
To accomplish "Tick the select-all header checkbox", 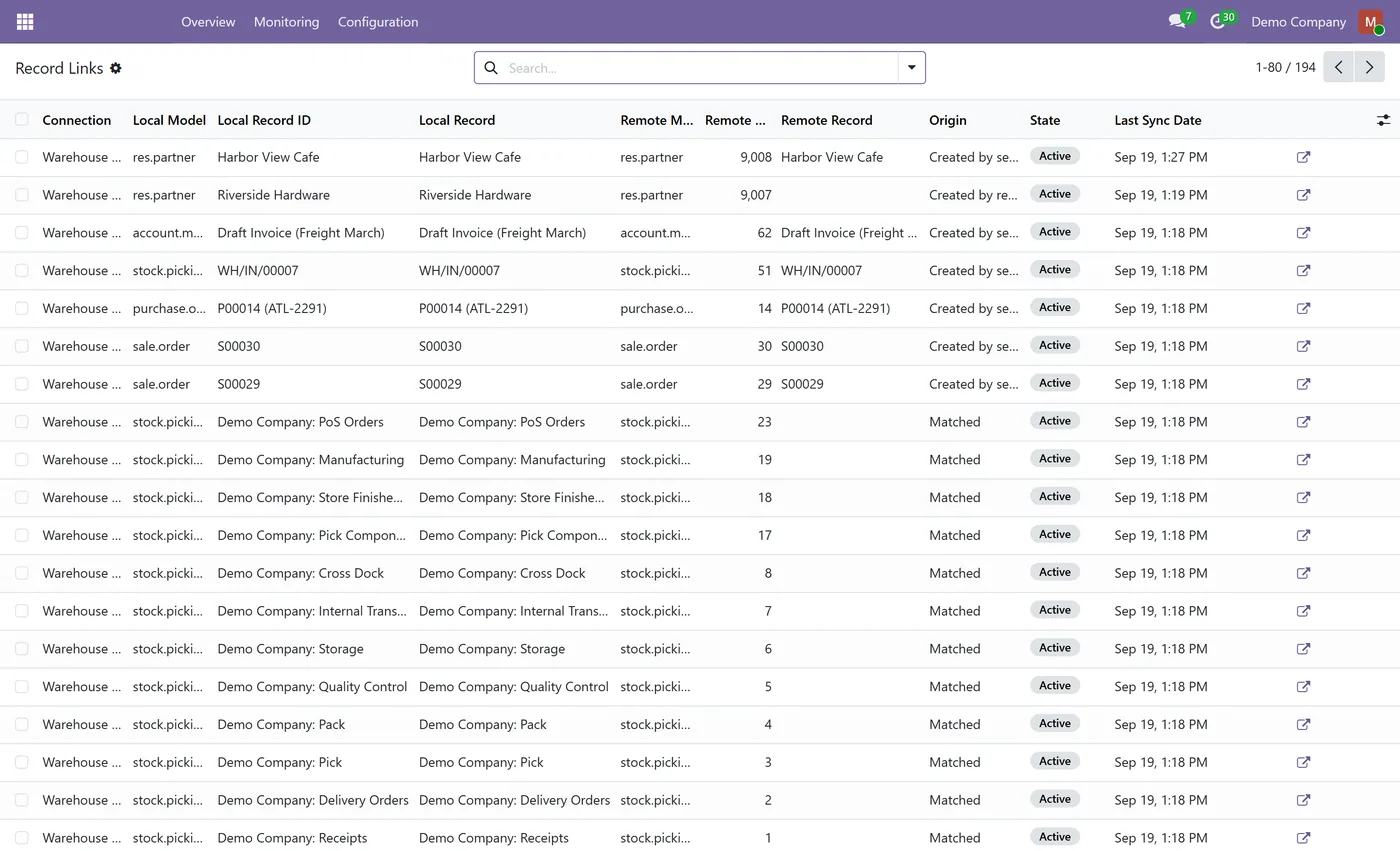I will coord(22,120).
